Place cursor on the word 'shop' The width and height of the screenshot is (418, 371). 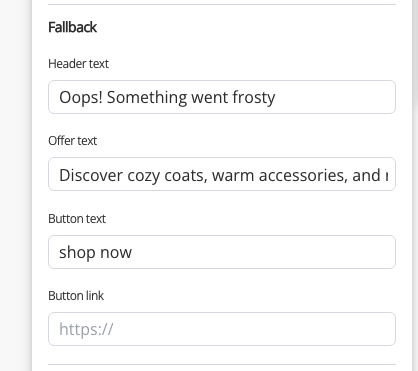(77, 253)
